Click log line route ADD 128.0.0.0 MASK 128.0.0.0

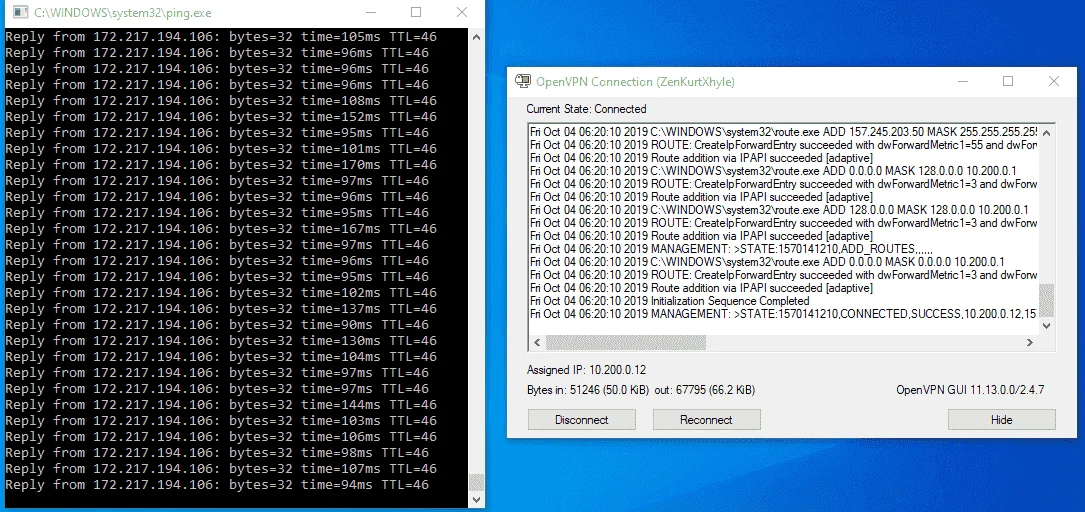pos(779,210)
